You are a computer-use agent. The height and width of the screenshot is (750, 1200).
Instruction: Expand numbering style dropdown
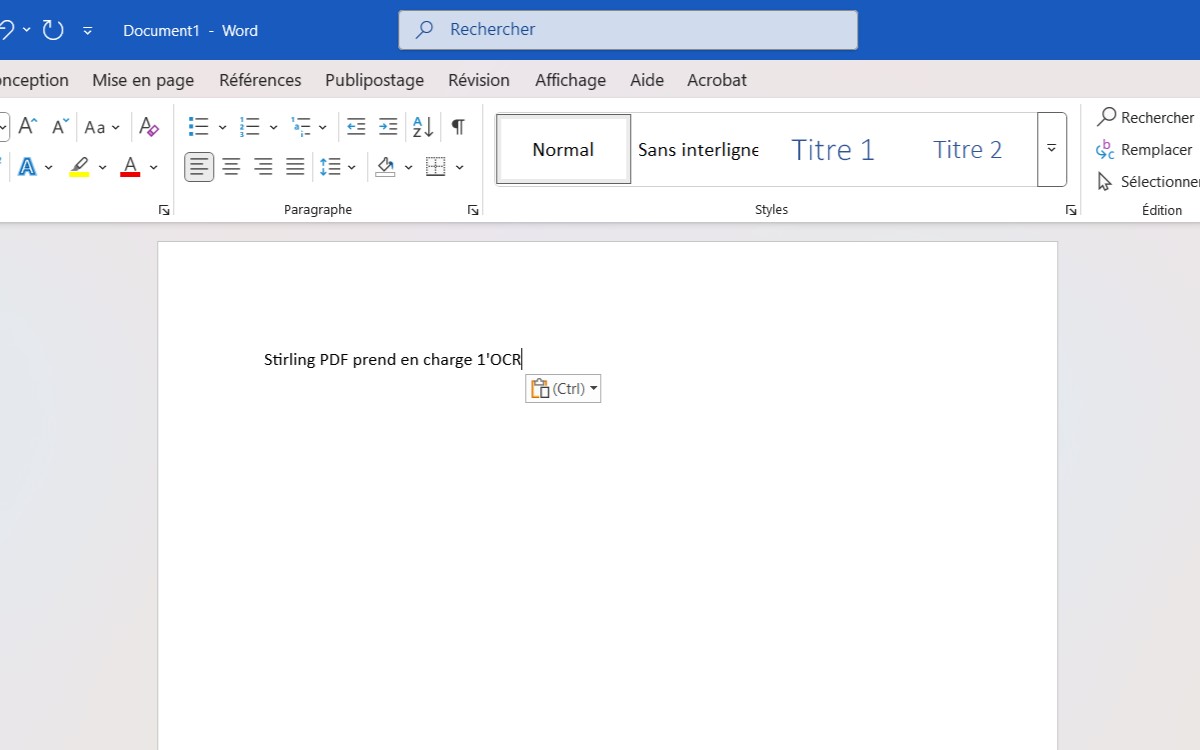(273, 127)
